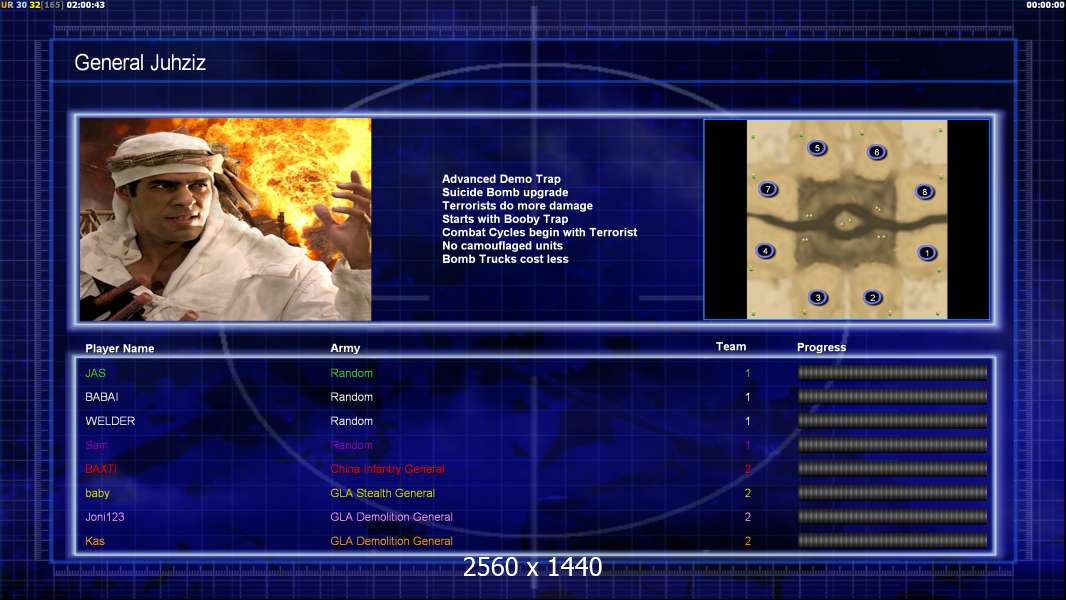Click GLA Stealth General army text
Viewport: 1066px width, 600px height.
tap(383, 493)
